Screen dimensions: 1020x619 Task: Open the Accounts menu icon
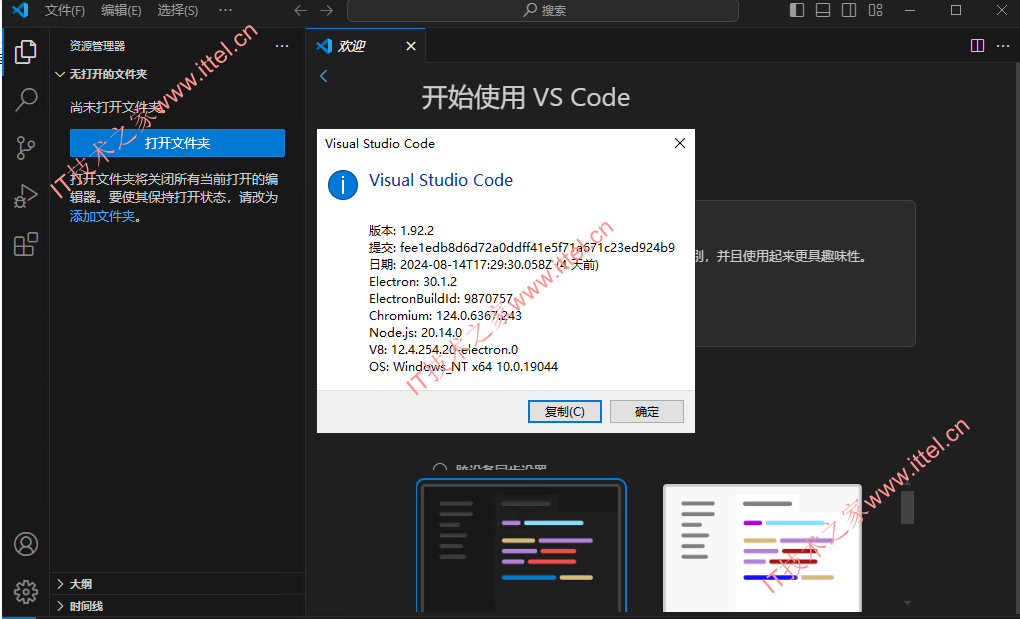point(26,544)
